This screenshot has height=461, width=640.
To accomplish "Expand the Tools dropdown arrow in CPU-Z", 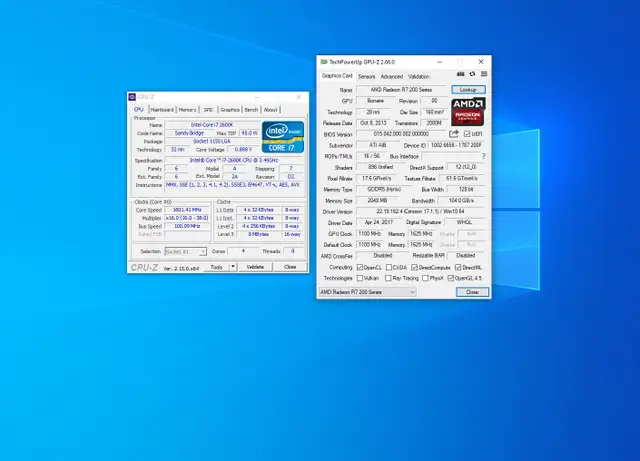I will 233,267.
